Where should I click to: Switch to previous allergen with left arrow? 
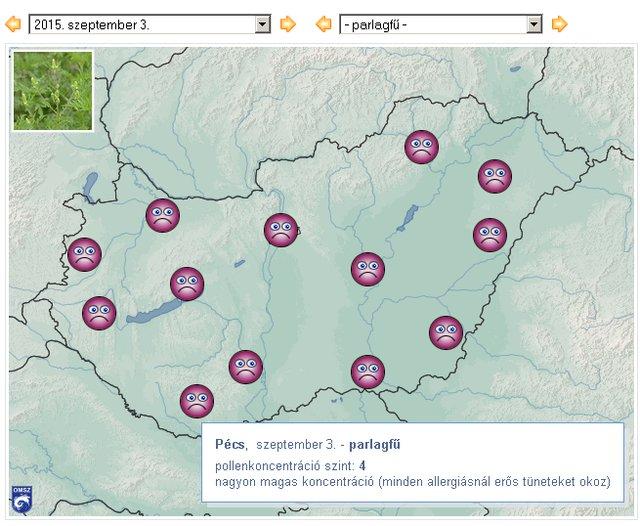coord(324,24)
